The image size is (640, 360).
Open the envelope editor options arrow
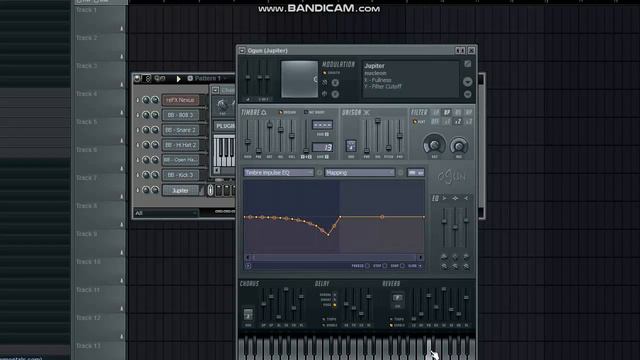point(248,266)
